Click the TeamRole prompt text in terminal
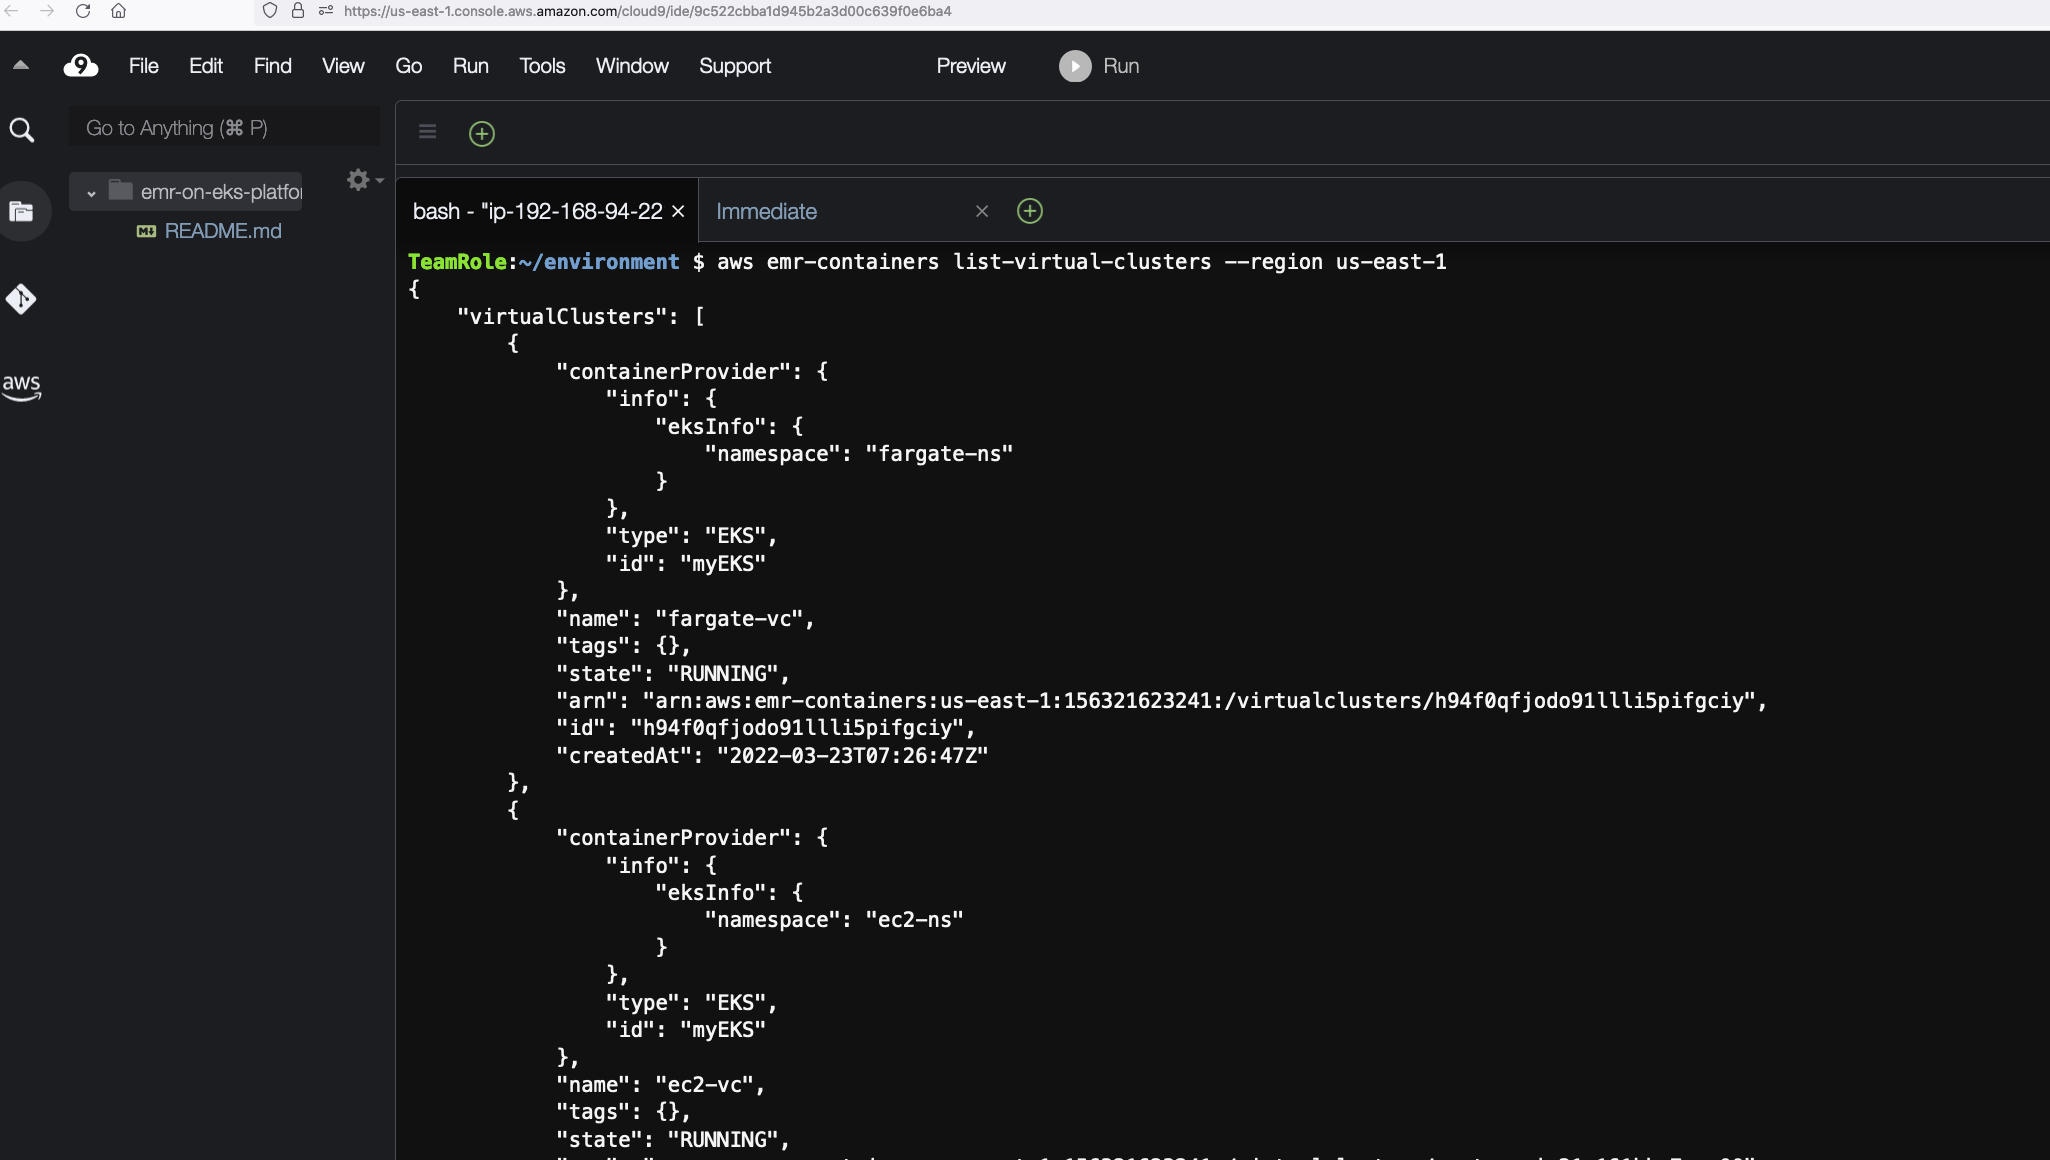The height and width of the screenshot is (1160, 2050). pos(457,262)
